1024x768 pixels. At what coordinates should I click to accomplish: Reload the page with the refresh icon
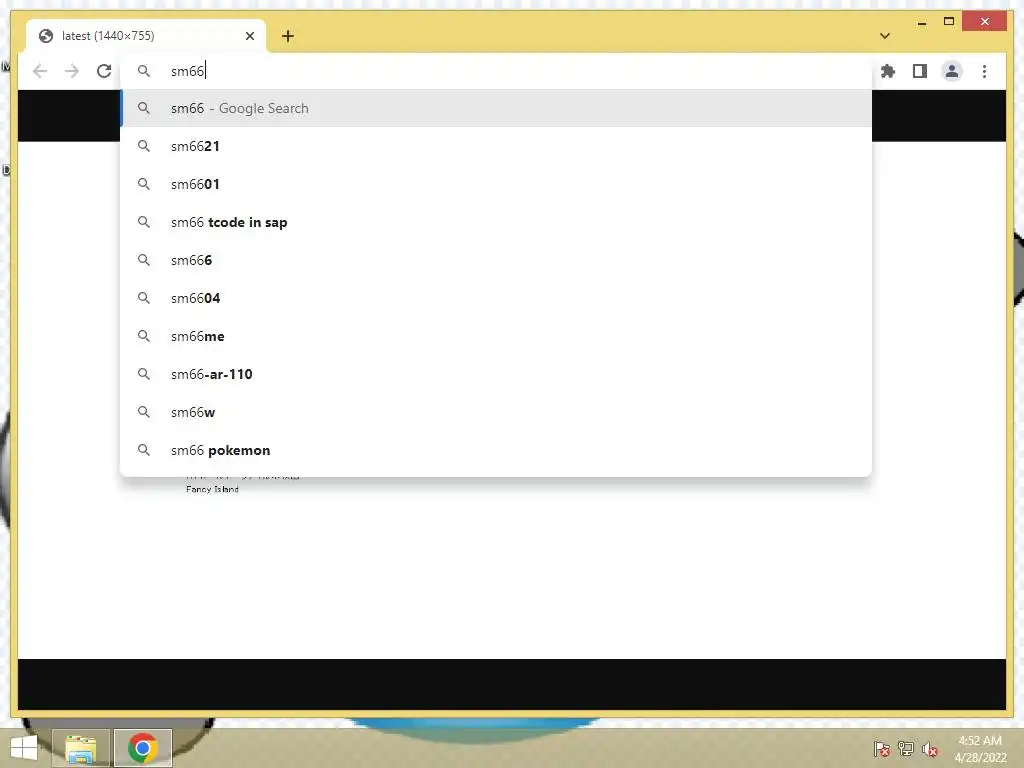coord(104,71)
